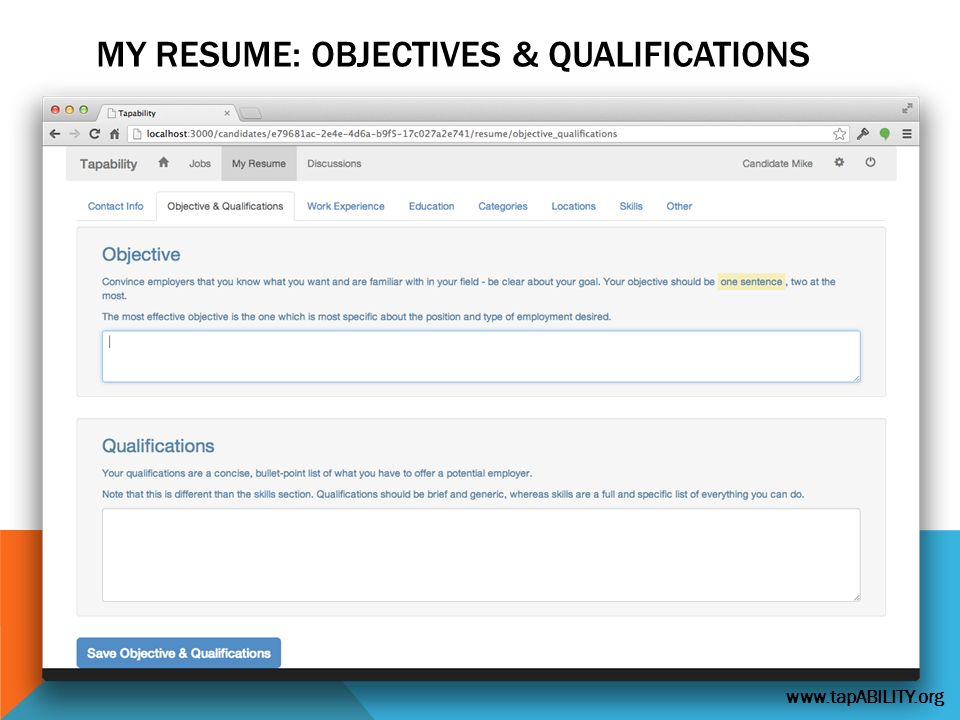Click Save Objective & Qualifications button
This screenshot has width=960, height=720.
pos(179,653)
